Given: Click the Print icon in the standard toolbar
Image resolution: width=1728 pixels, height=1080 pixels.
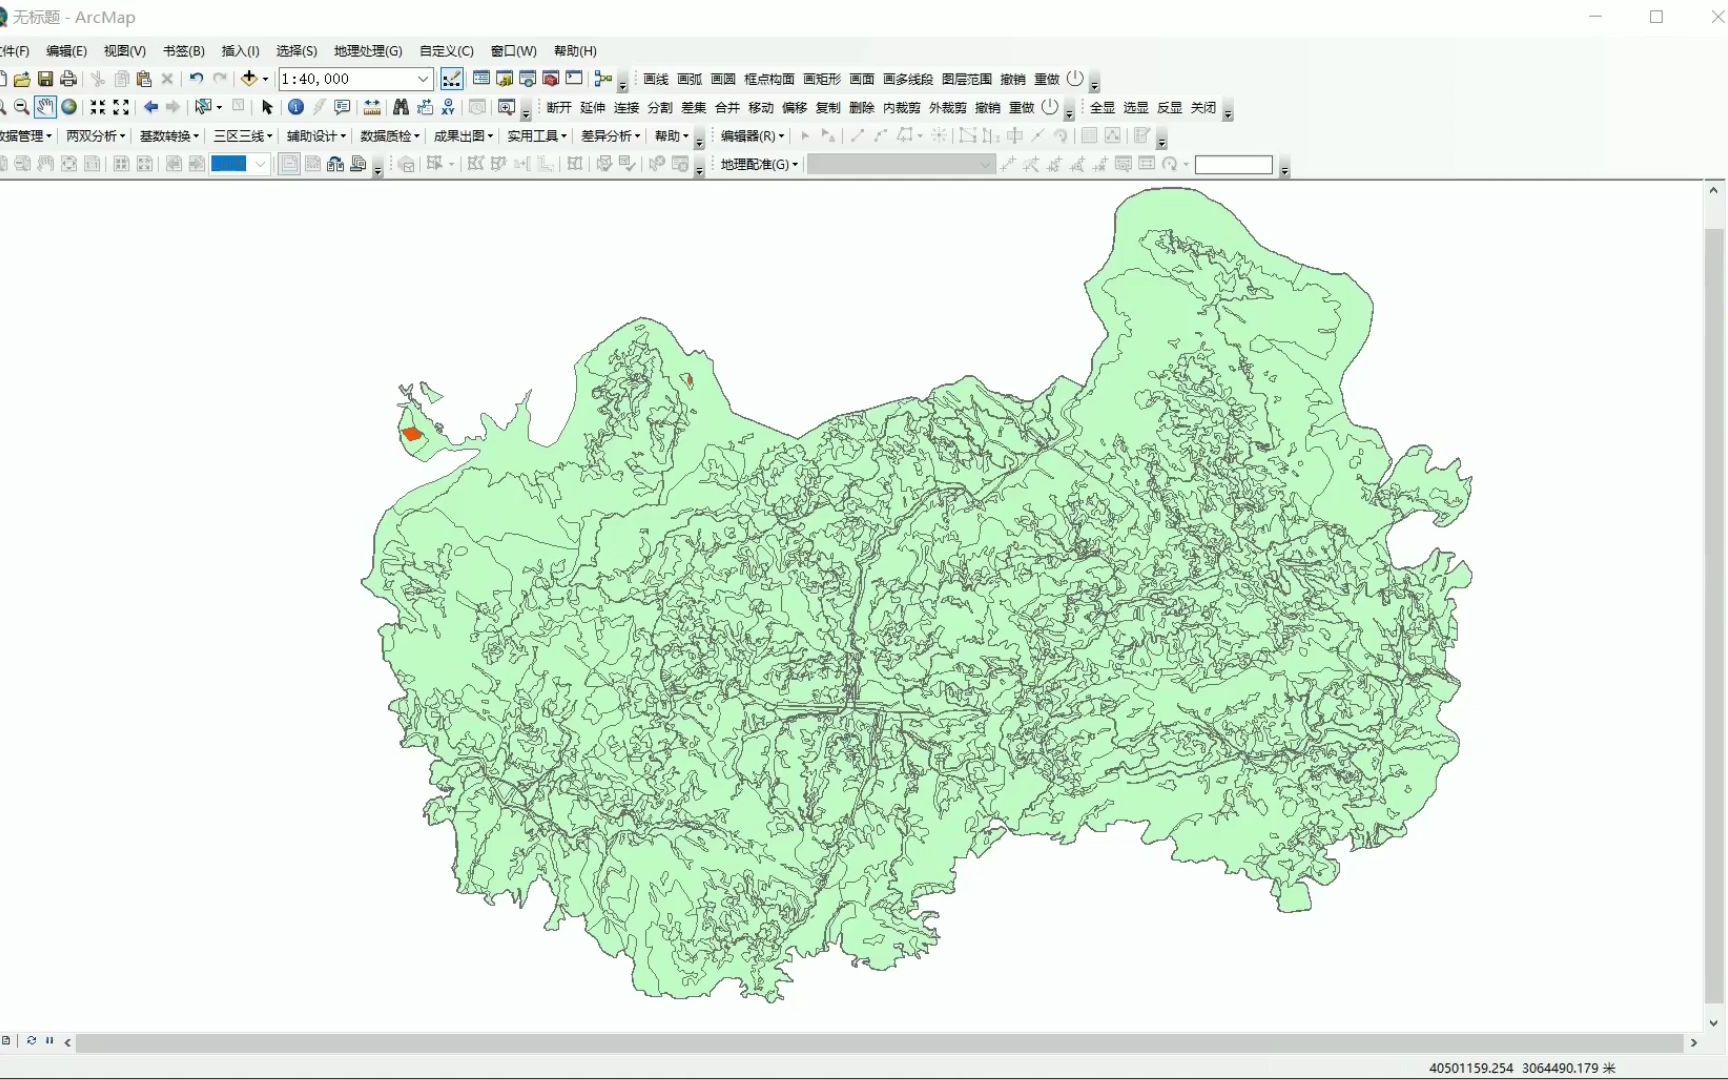Looking at the screenshot, I should [68, 79].
